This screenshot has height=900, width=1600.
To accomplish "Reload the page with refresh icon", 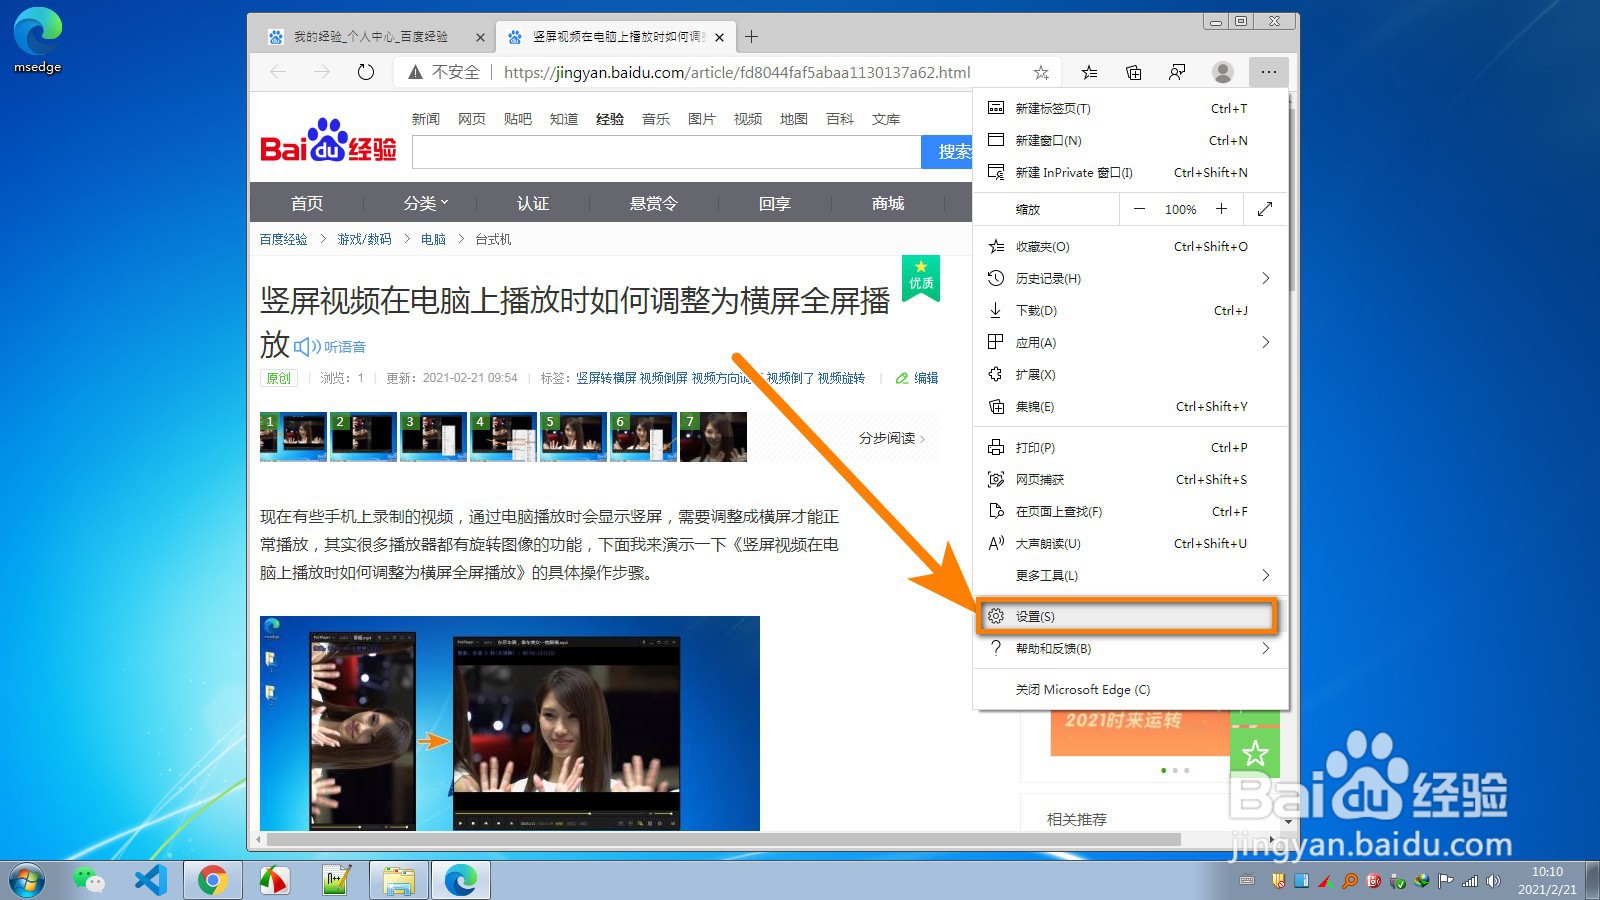I will (366, 72).
